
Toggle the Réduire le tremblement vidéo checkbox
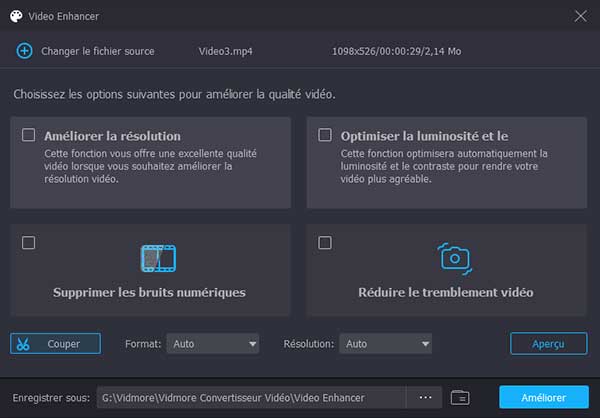tap(324, 242)
